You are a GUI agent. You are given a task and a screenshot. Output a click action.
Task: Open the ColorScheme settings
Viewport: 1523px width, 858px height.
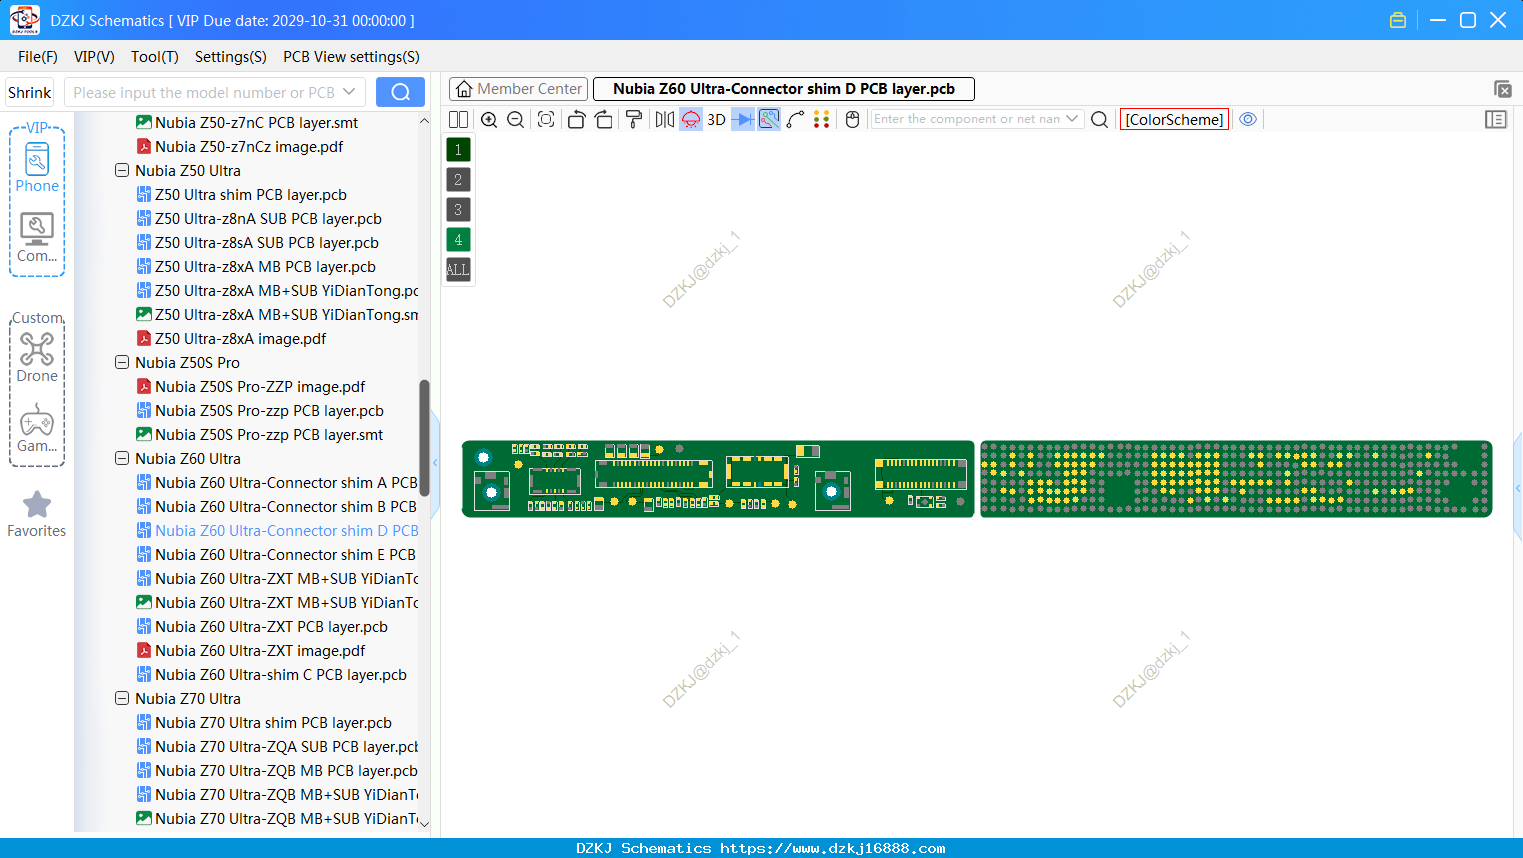[1175, 119]
